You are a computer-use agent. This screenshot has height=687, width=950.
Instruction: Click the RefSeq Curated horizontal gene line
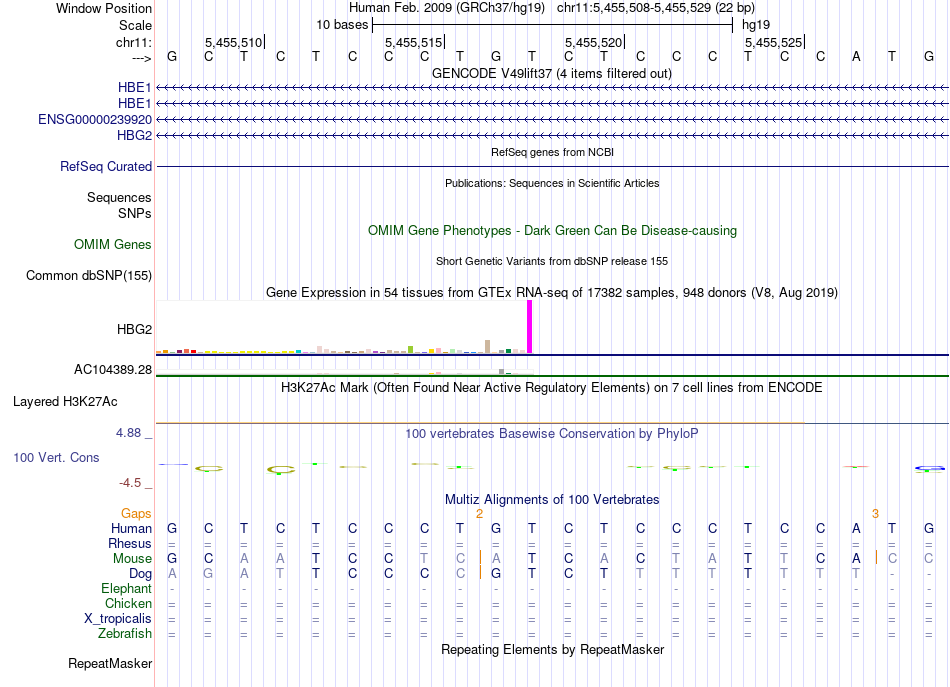[x=553, y=167]
